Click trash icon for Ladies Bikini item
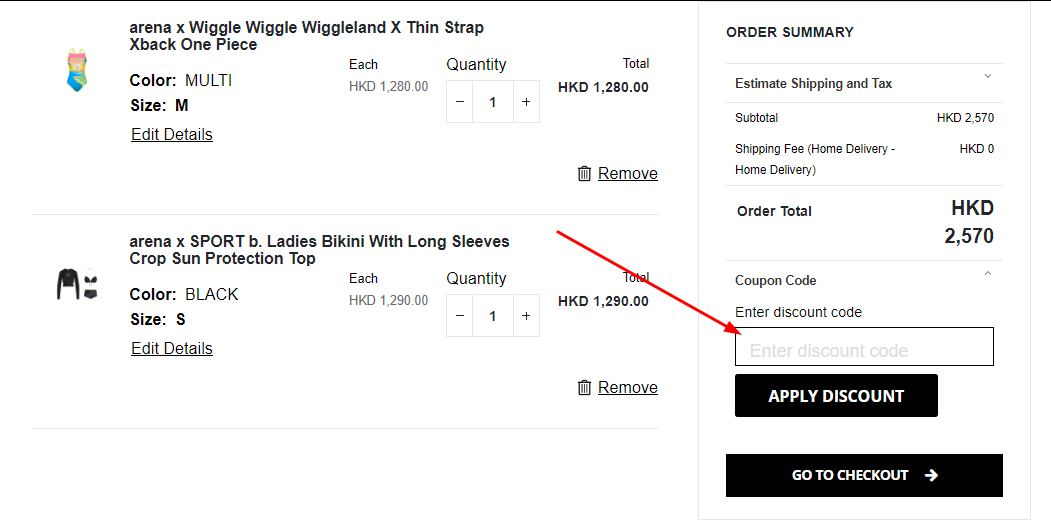The height and width of the screenshot is (529, 1051). 584,388
